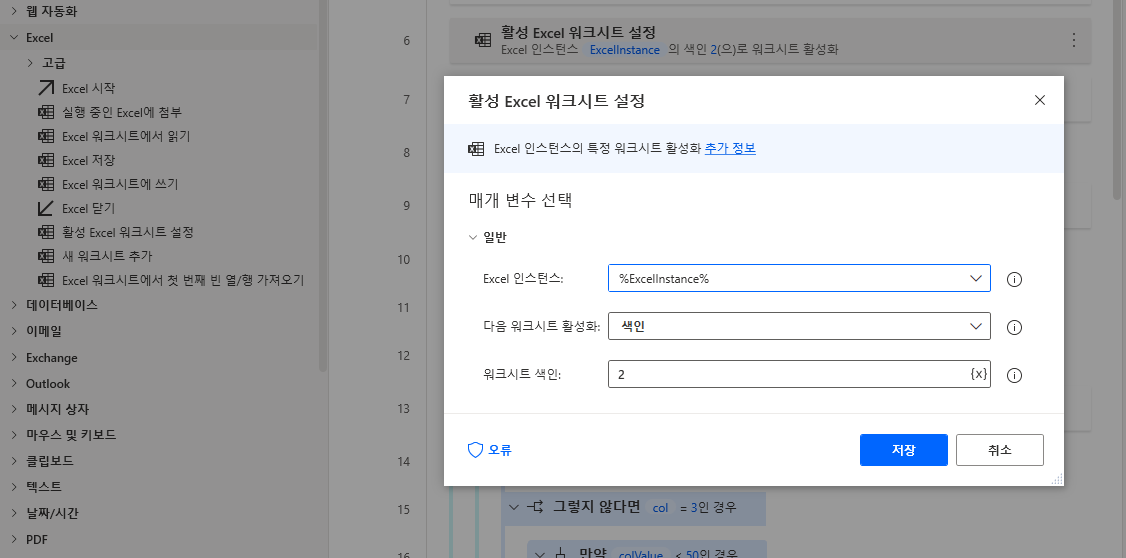The image size is (1126, 558).
Task: Expand the 마우스 및 키보드 group
Action: point(14,435)
